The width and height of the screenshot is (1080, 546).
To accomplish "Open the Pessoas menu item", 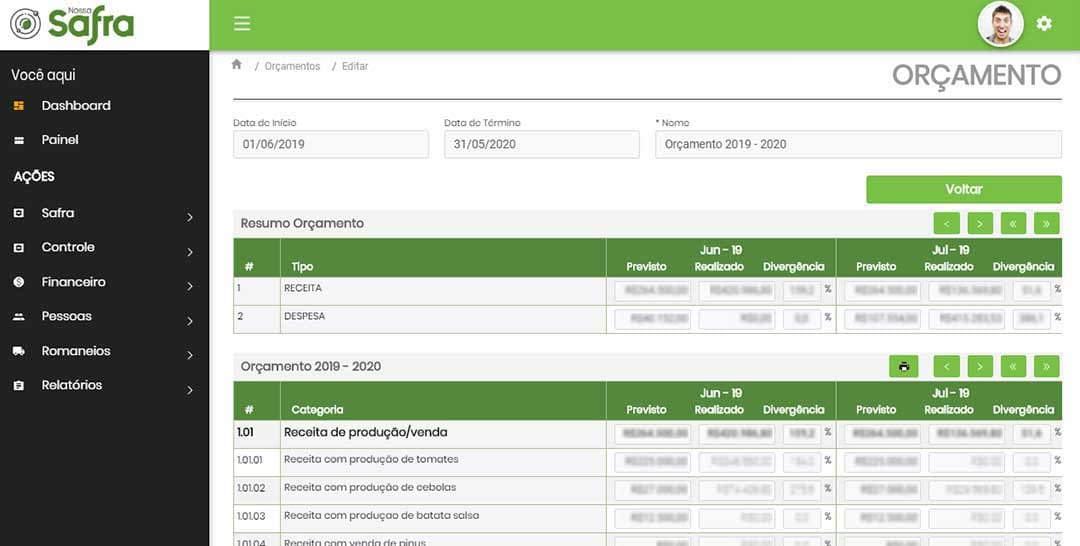I will [x=66, y=316].
